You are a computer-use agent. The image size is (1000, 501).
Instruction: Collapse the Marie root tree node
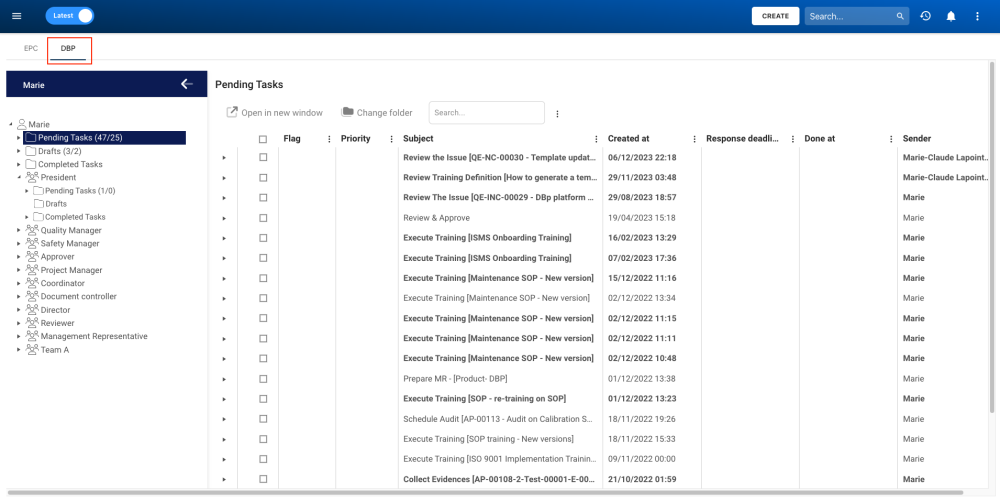[11, 124]
